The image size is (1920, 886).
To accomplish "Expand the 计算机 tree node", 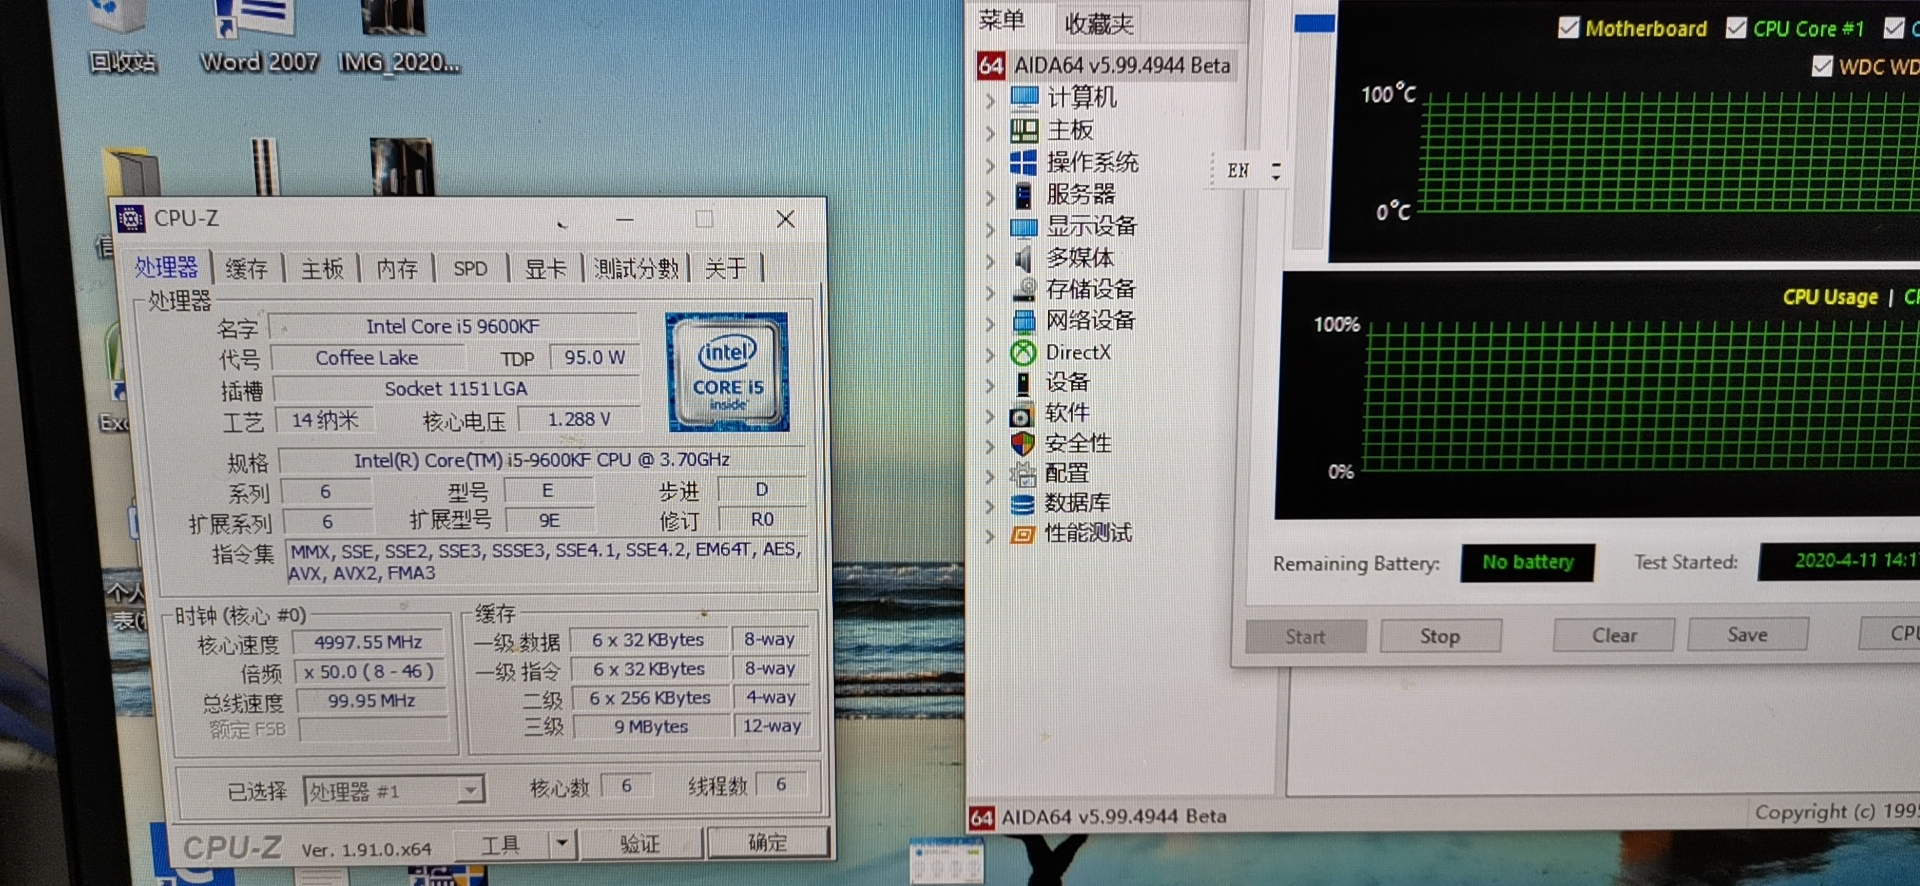I will [990, 100].
